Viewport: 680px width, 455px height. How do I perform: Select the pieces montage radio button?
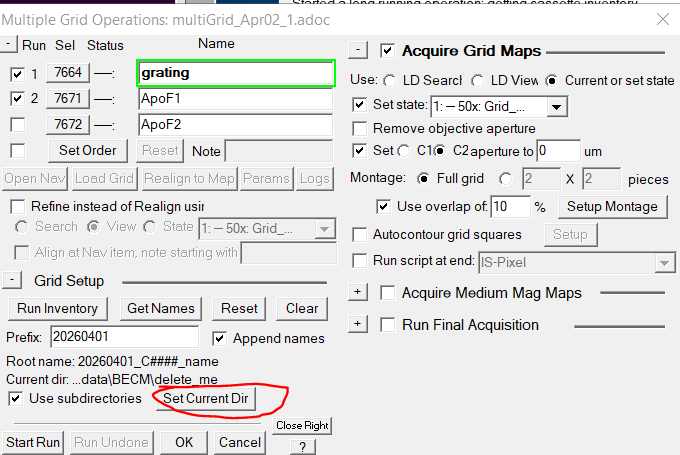point(505,179)
